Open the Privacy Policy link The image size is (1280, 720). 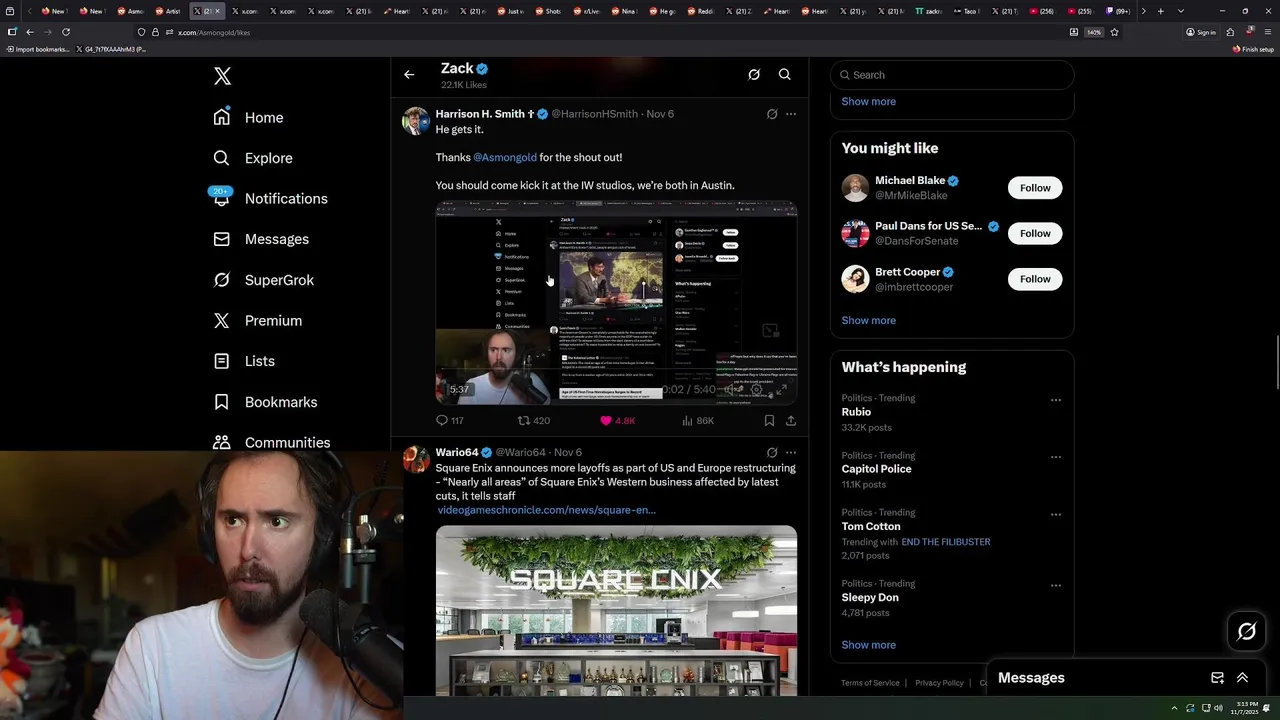(x=939, y=683)
